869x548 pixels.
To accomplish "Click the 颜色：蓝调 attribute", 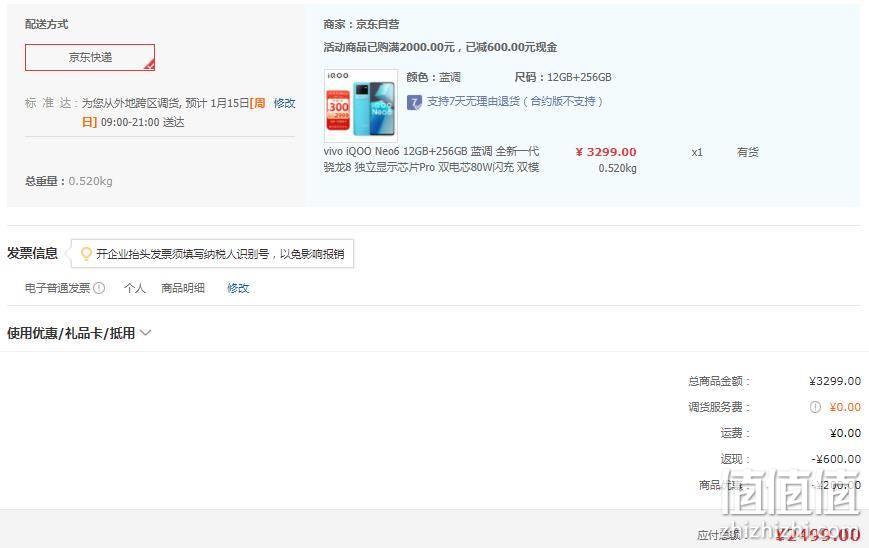I will [433, 77].
